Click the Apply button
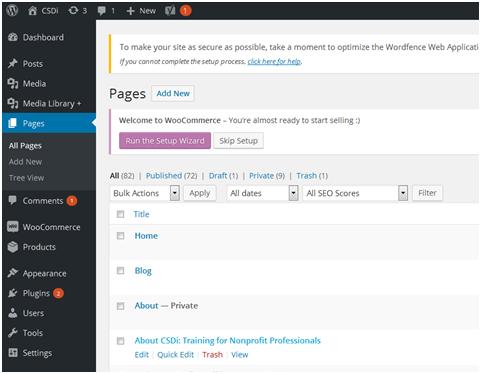 point(200,193)
